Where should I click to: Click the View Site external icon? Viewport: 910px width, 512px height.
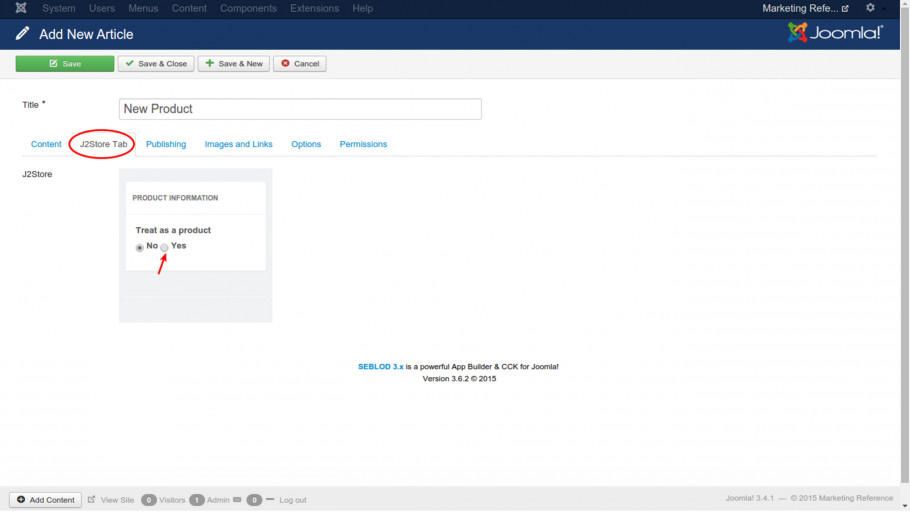[x=91, y=499]
